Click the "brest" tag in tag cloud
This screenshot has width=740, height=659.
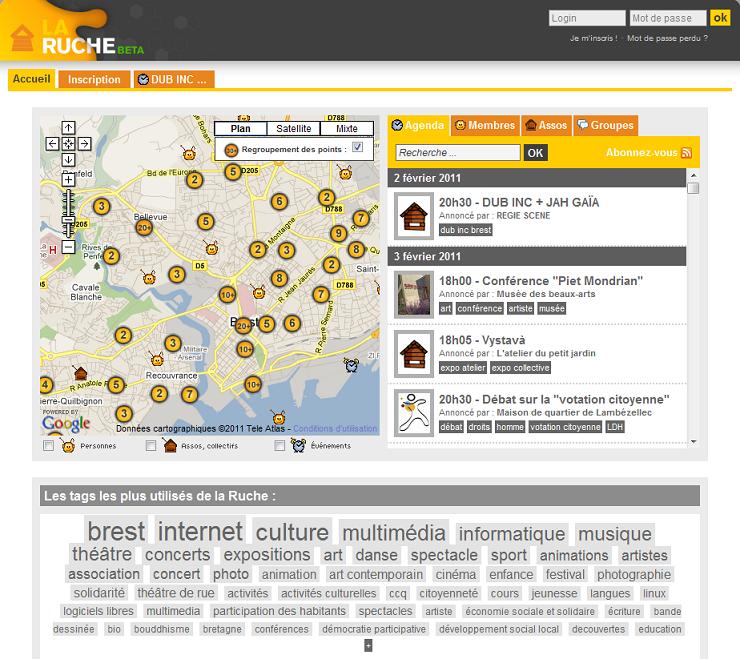116,531
